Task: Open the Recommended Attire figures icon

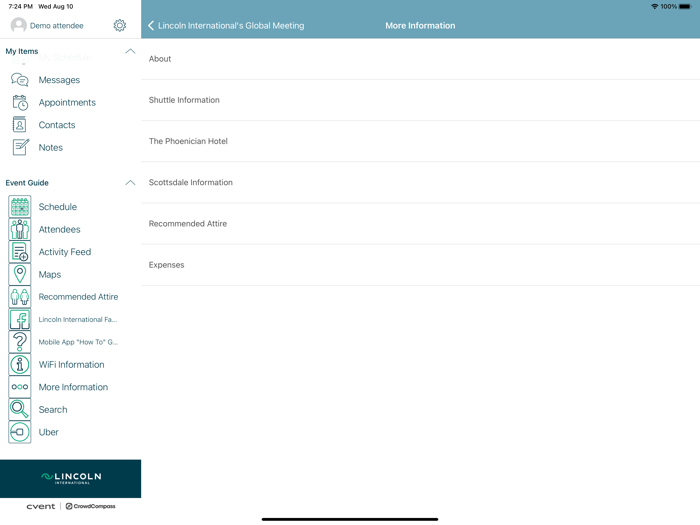Action: click(20, 297)
